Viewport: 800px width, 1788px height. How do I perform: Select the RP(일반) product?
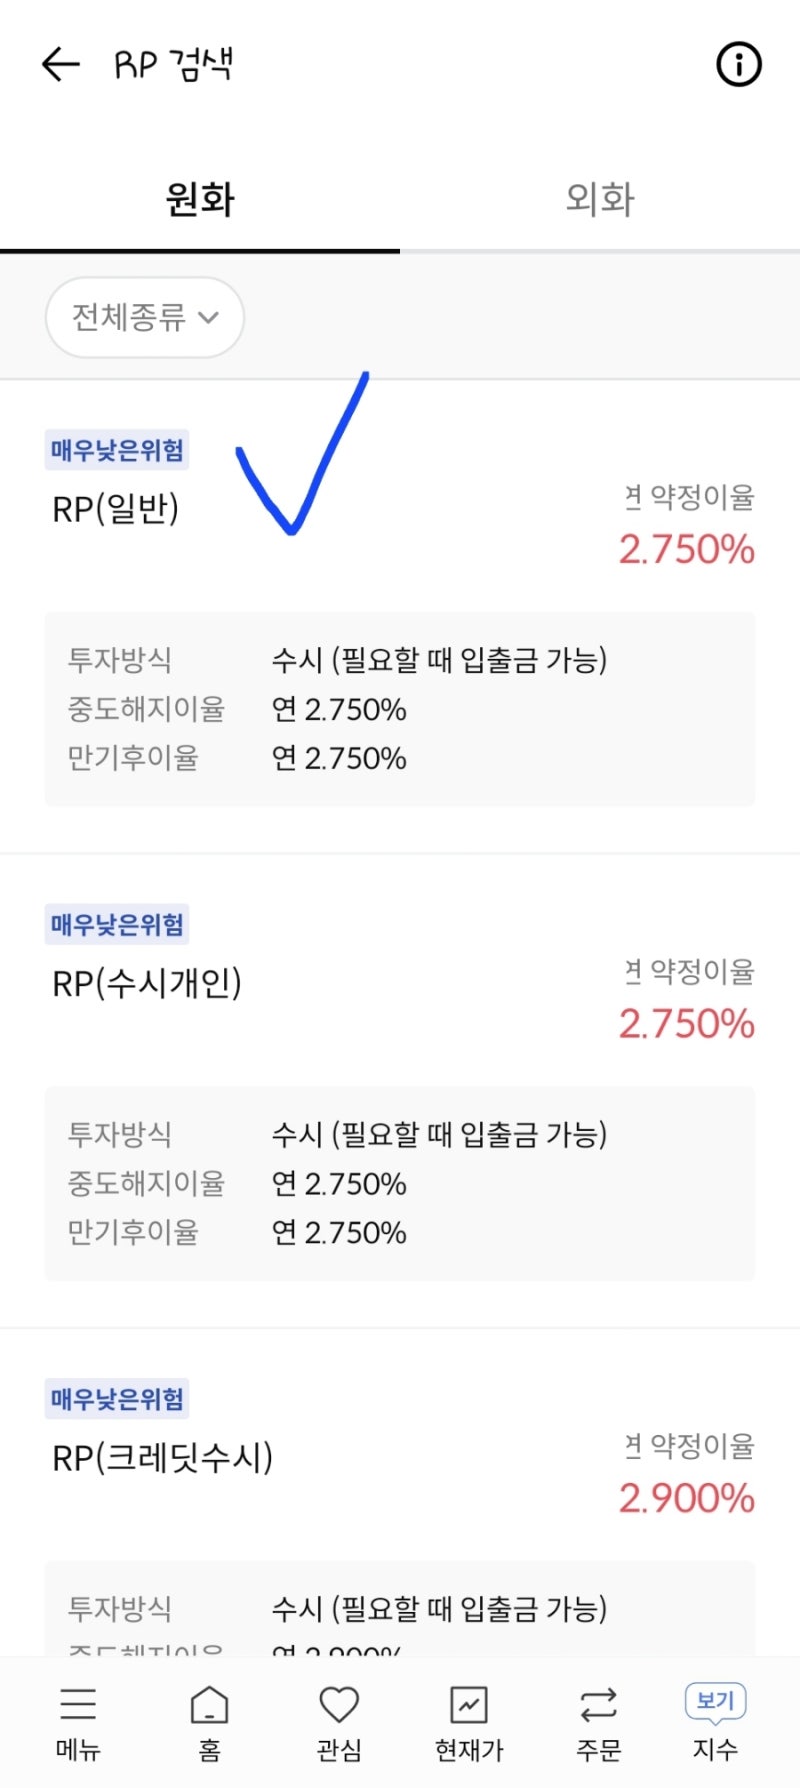coord(116,509)
